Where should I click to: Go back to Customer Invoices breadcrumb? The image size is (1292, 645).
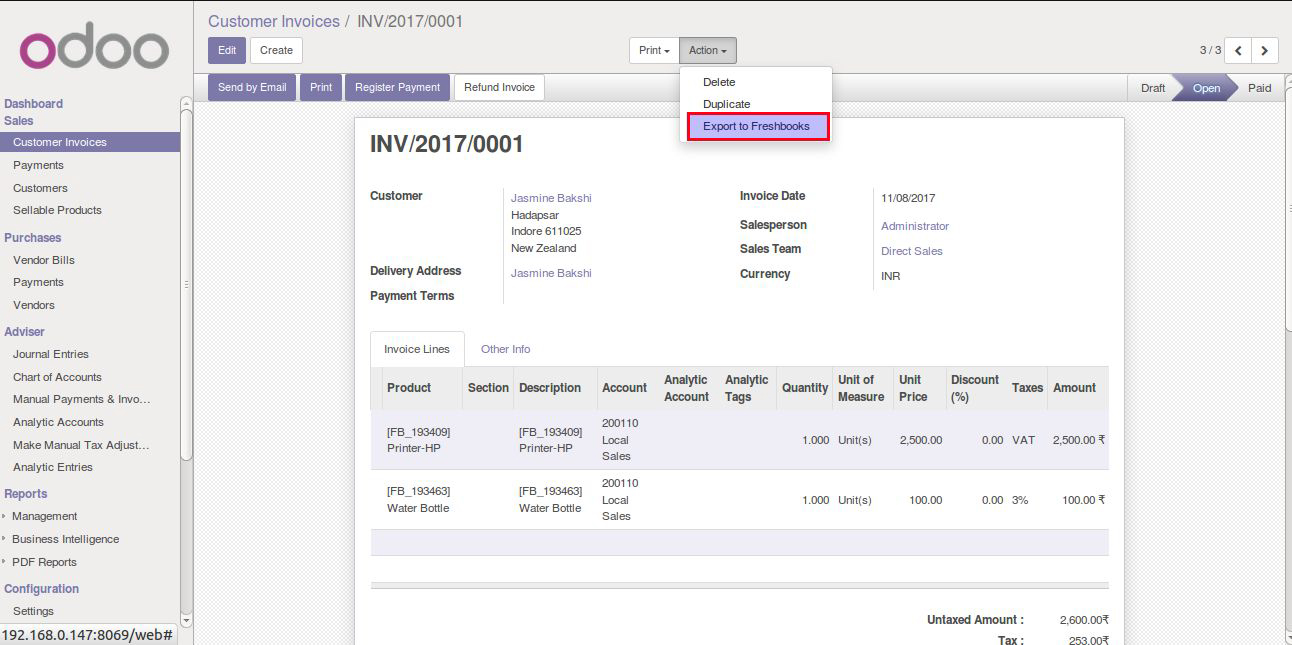[274, 21]
